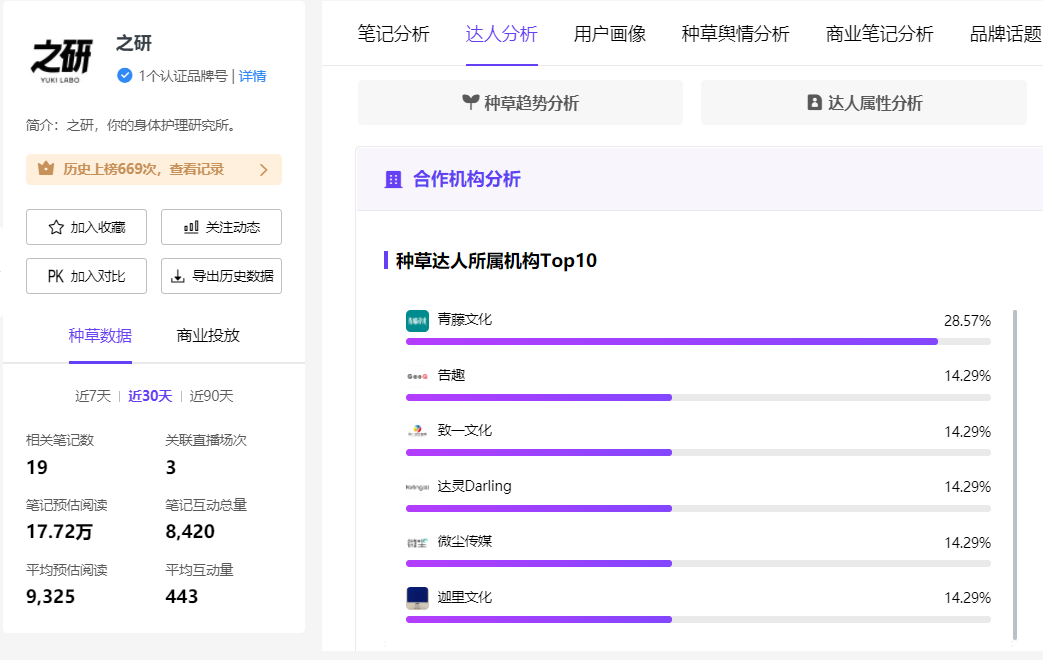
Task: Expand the 历史上榜669次 record arrow
Action: [x=264, y=170]
